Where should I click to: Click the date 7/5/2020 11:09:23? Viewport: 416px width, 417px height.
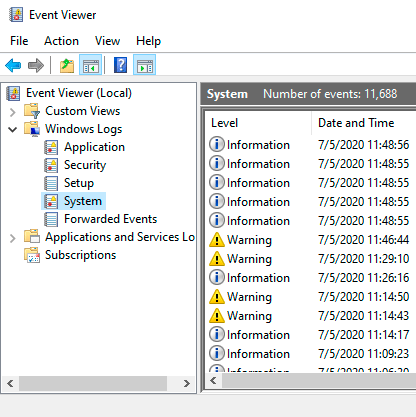click(x=363, y=354)
